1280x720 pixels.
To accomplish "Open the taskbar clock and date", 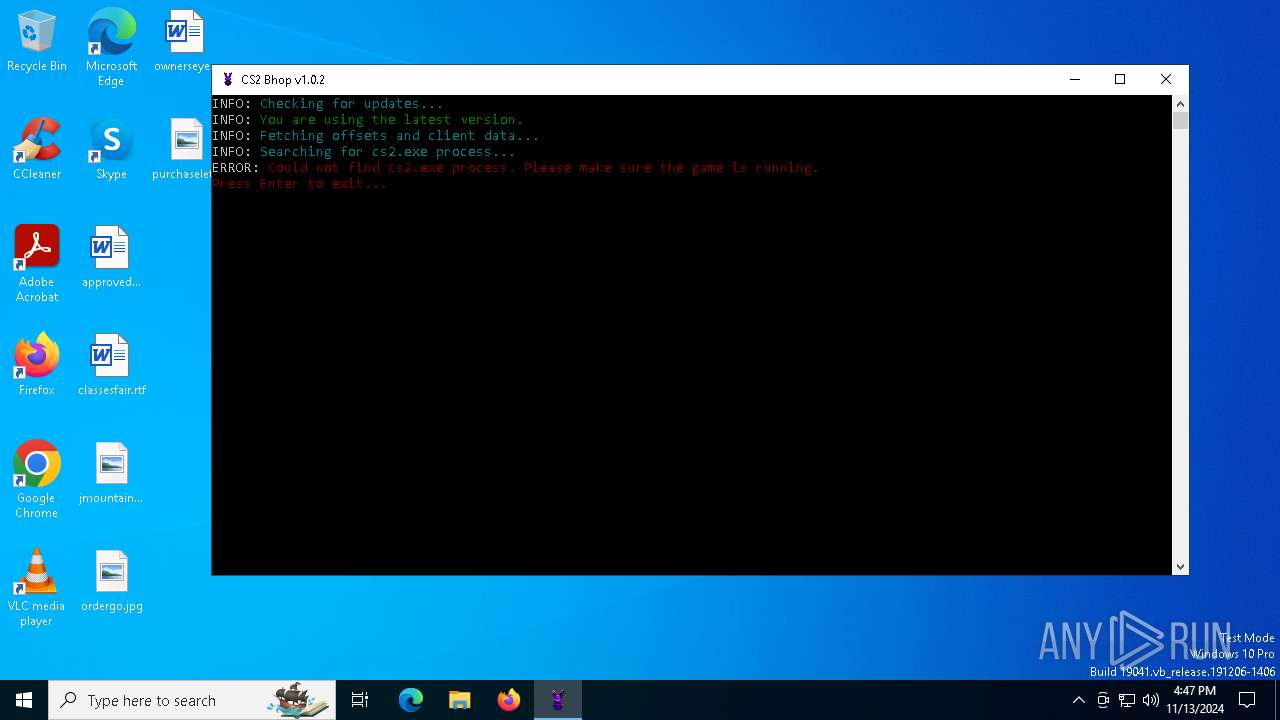I will pyautogui.click(x=1194, y=700).
